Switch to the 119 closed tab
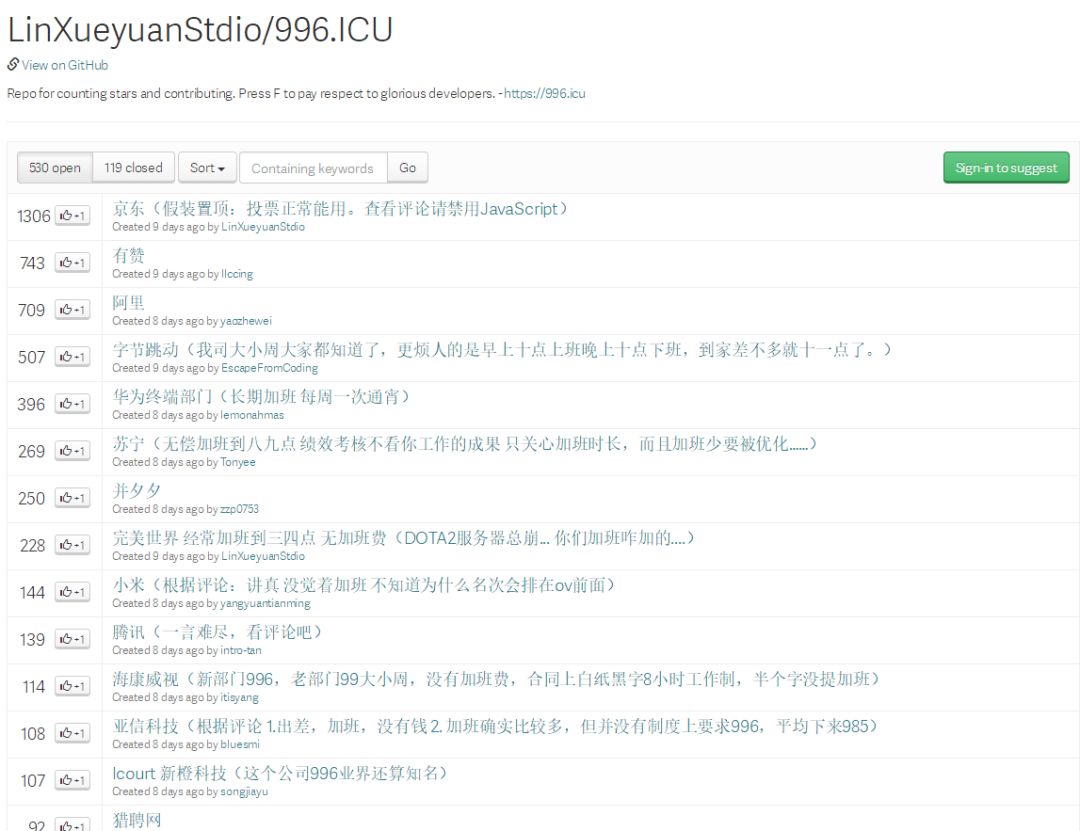 (x=134, y=167)
